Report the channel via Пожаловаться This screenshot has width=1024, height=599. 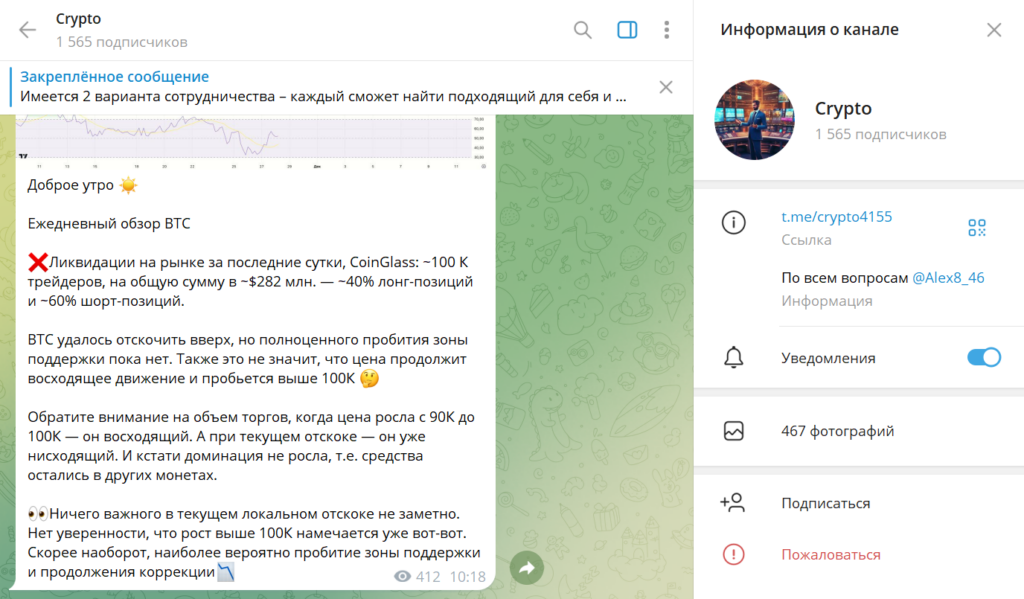[x=831, y=555]
